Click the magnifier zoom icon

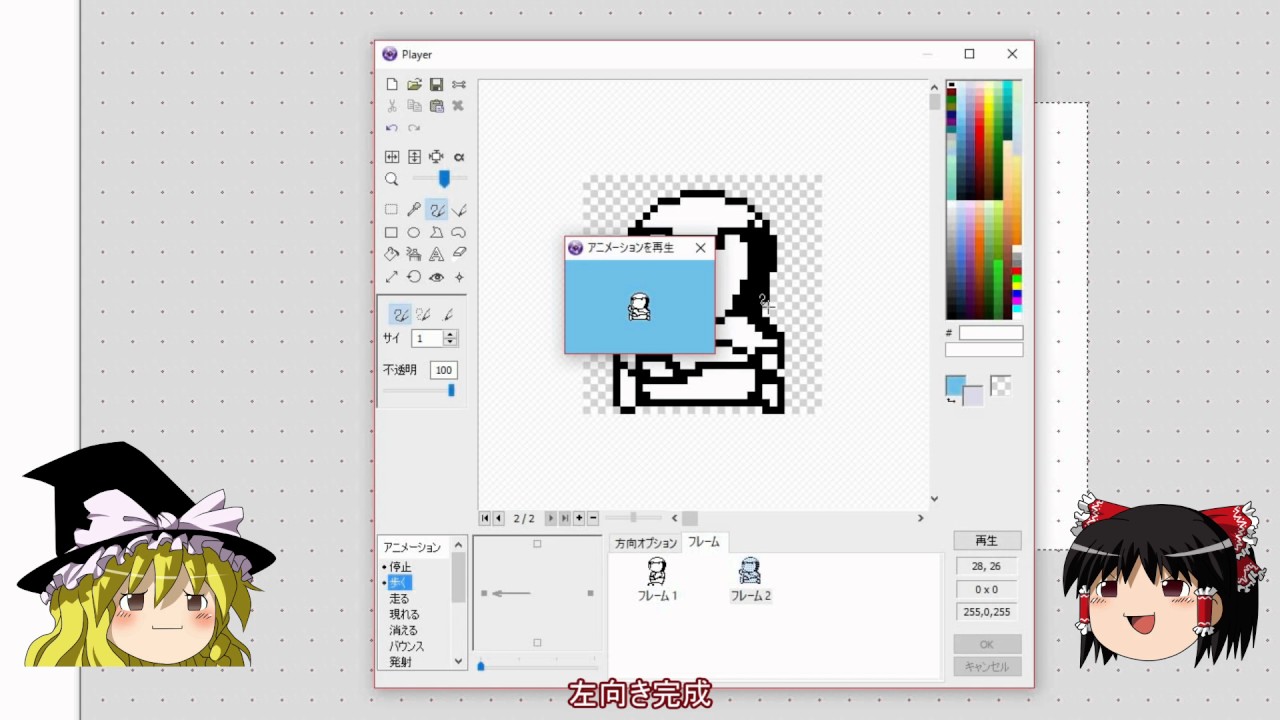392,179
